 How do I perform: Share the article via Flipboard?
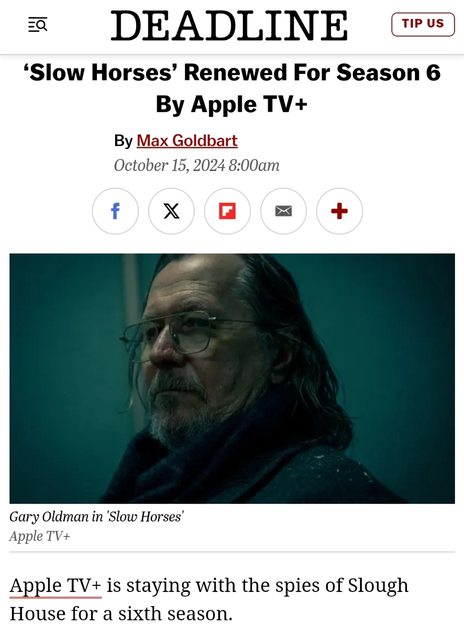coord(227,211)
